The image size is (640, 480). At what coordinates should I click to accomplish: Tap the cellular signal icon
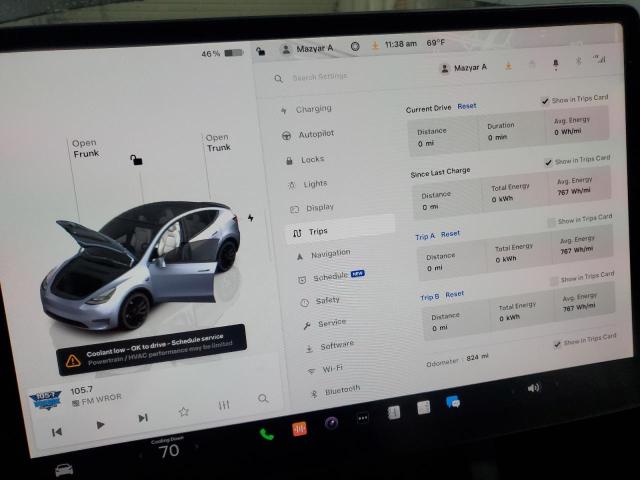pos(599,60)
